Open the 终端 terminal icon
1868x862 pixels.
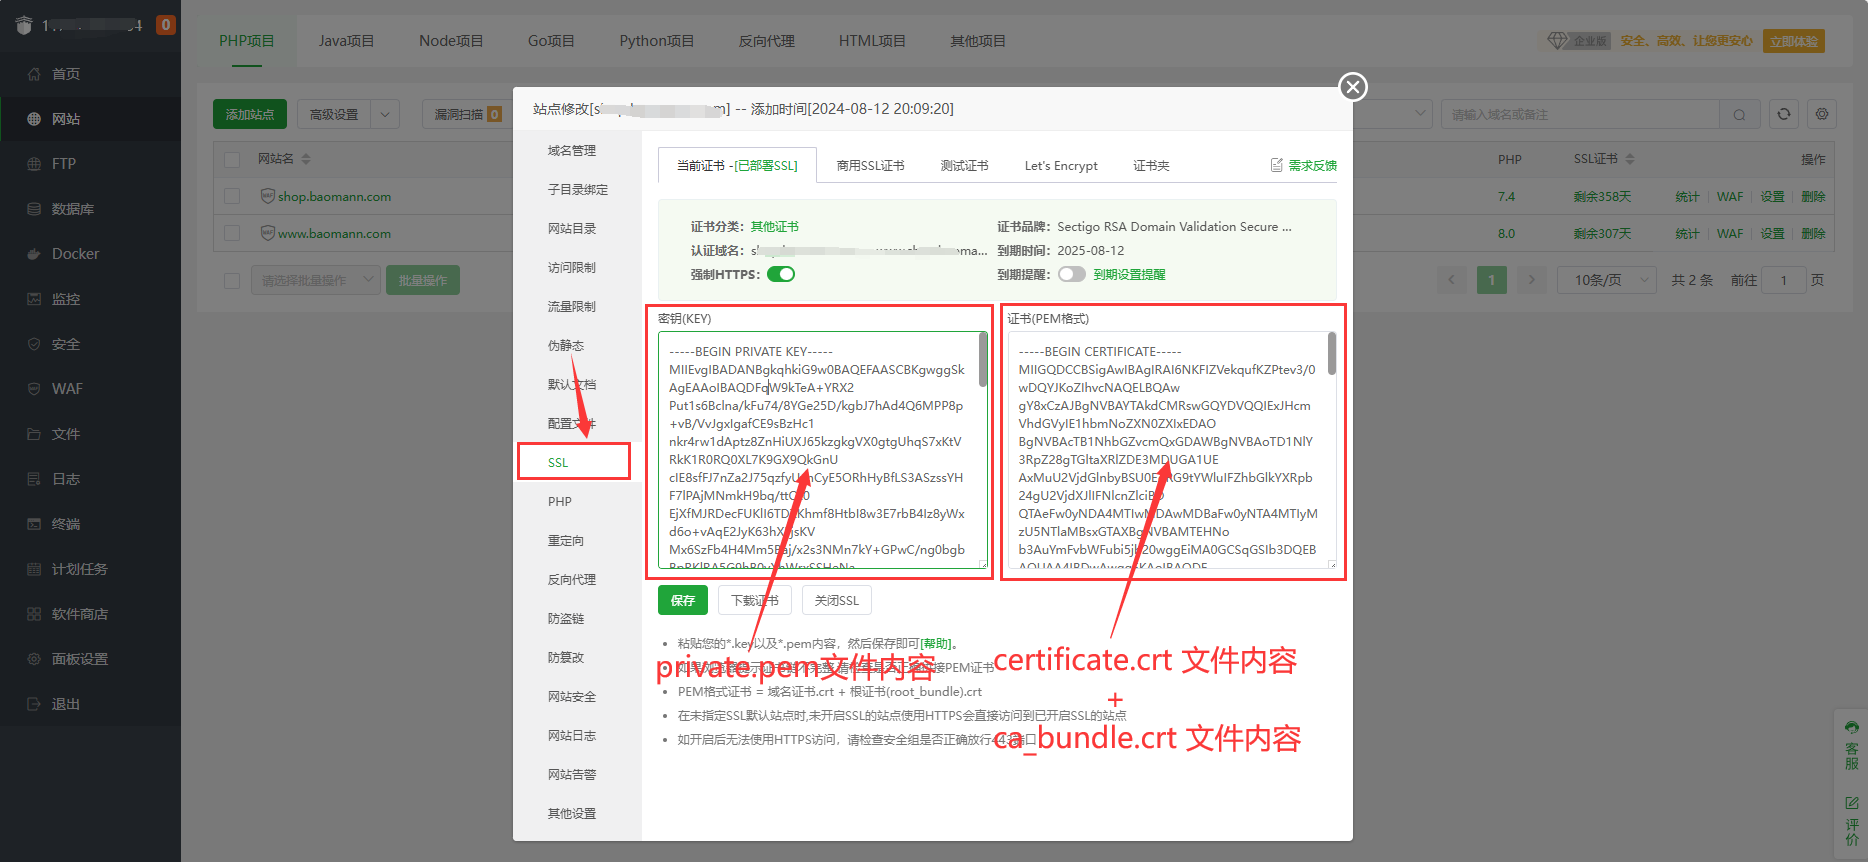(x=34, y=524)
